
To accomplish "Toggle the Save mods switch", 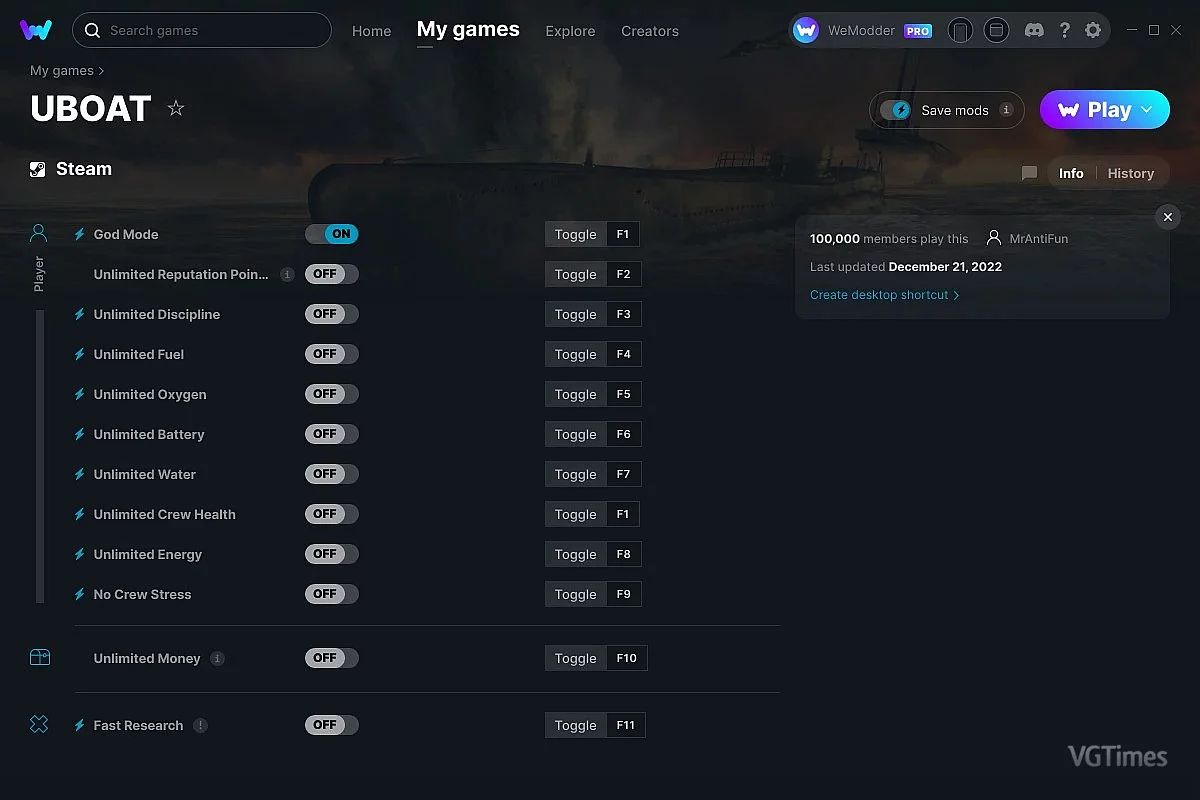I will 895,110.
